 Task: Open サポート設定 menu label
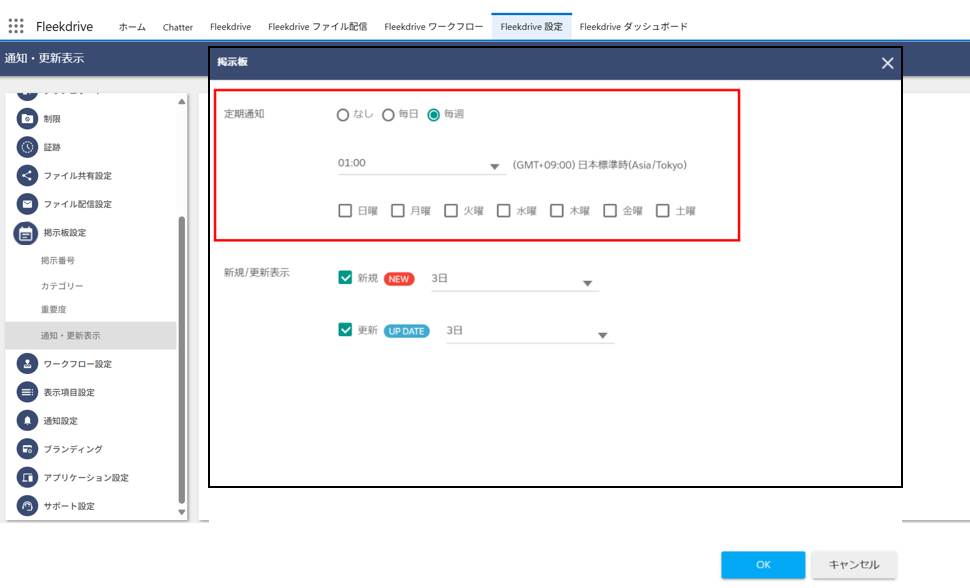69,506
